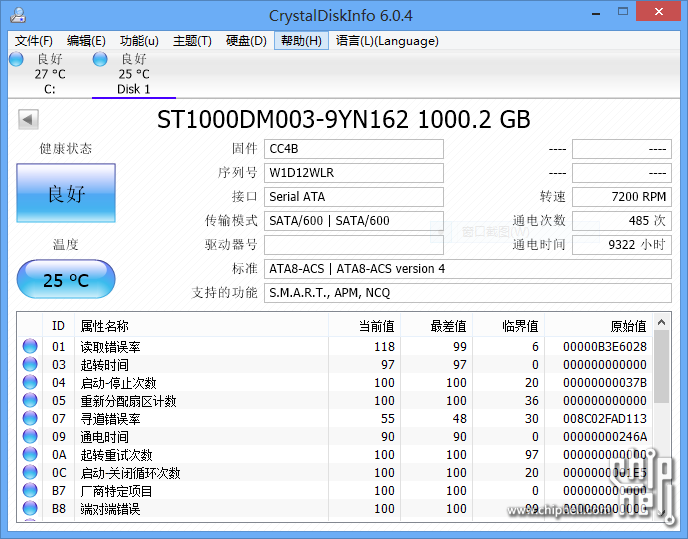The image size is (688, 539).
Task: Click attribute name 起转重试次数
Action: [x=116, y=455]
